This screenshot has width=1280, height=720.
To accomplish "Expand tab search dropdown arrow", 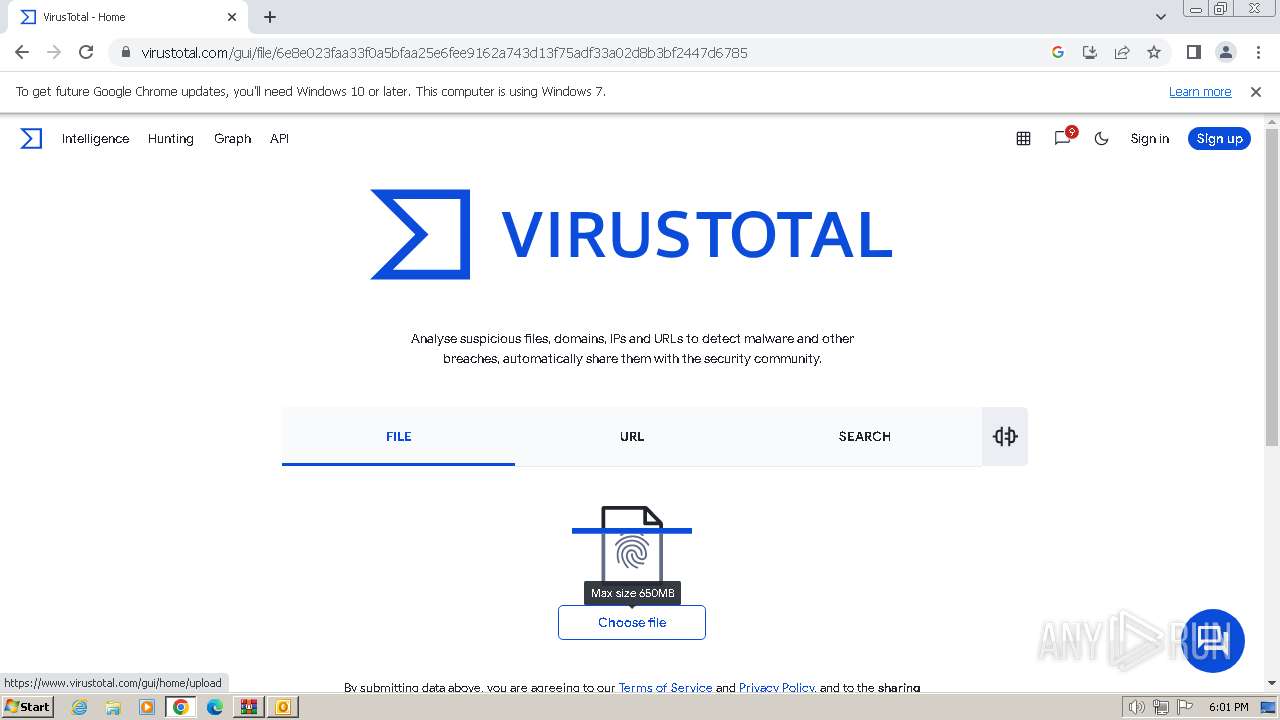I will [x=1160, y=17].
